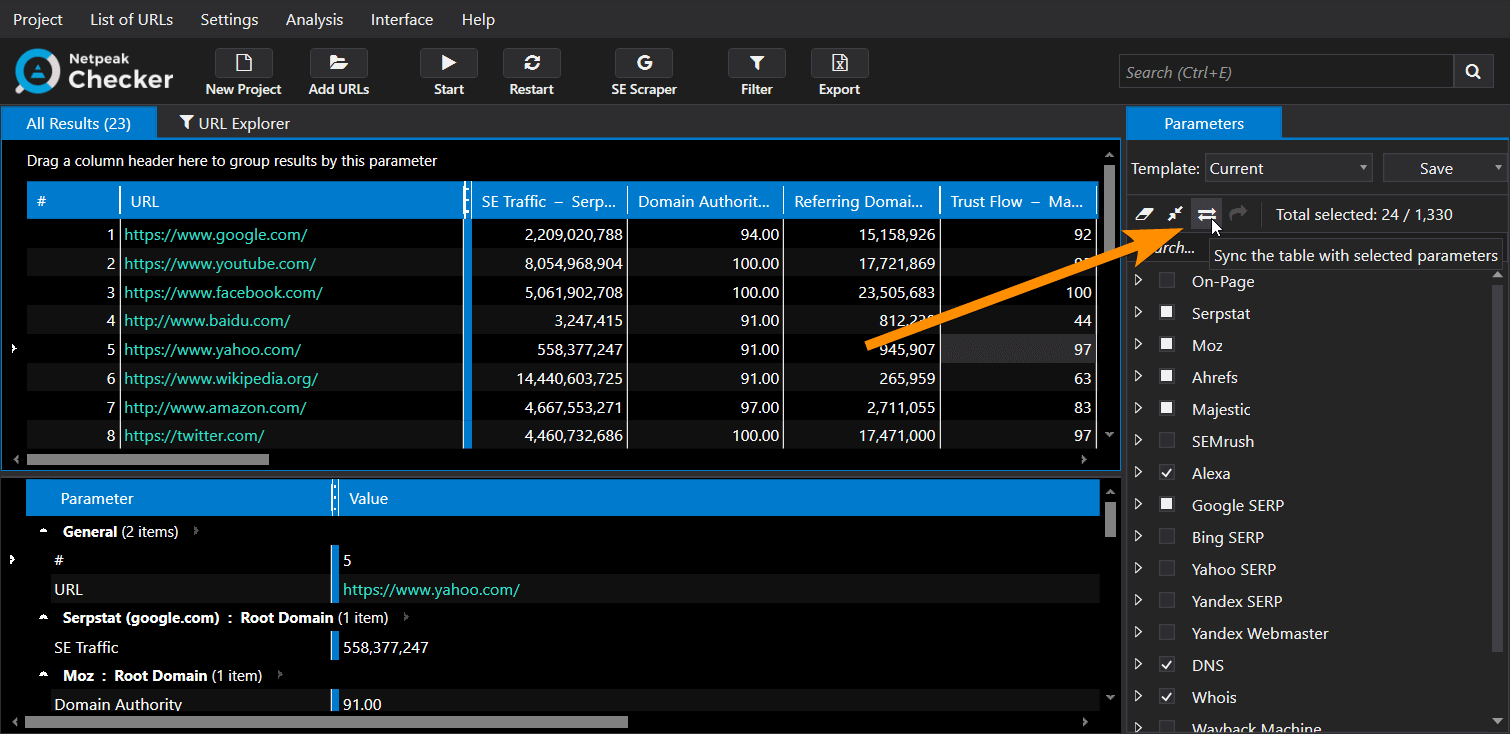This screenshot has width=1510, height=734.
Task: Toggle the Majestic checkbox
Action: (1167, 409)
